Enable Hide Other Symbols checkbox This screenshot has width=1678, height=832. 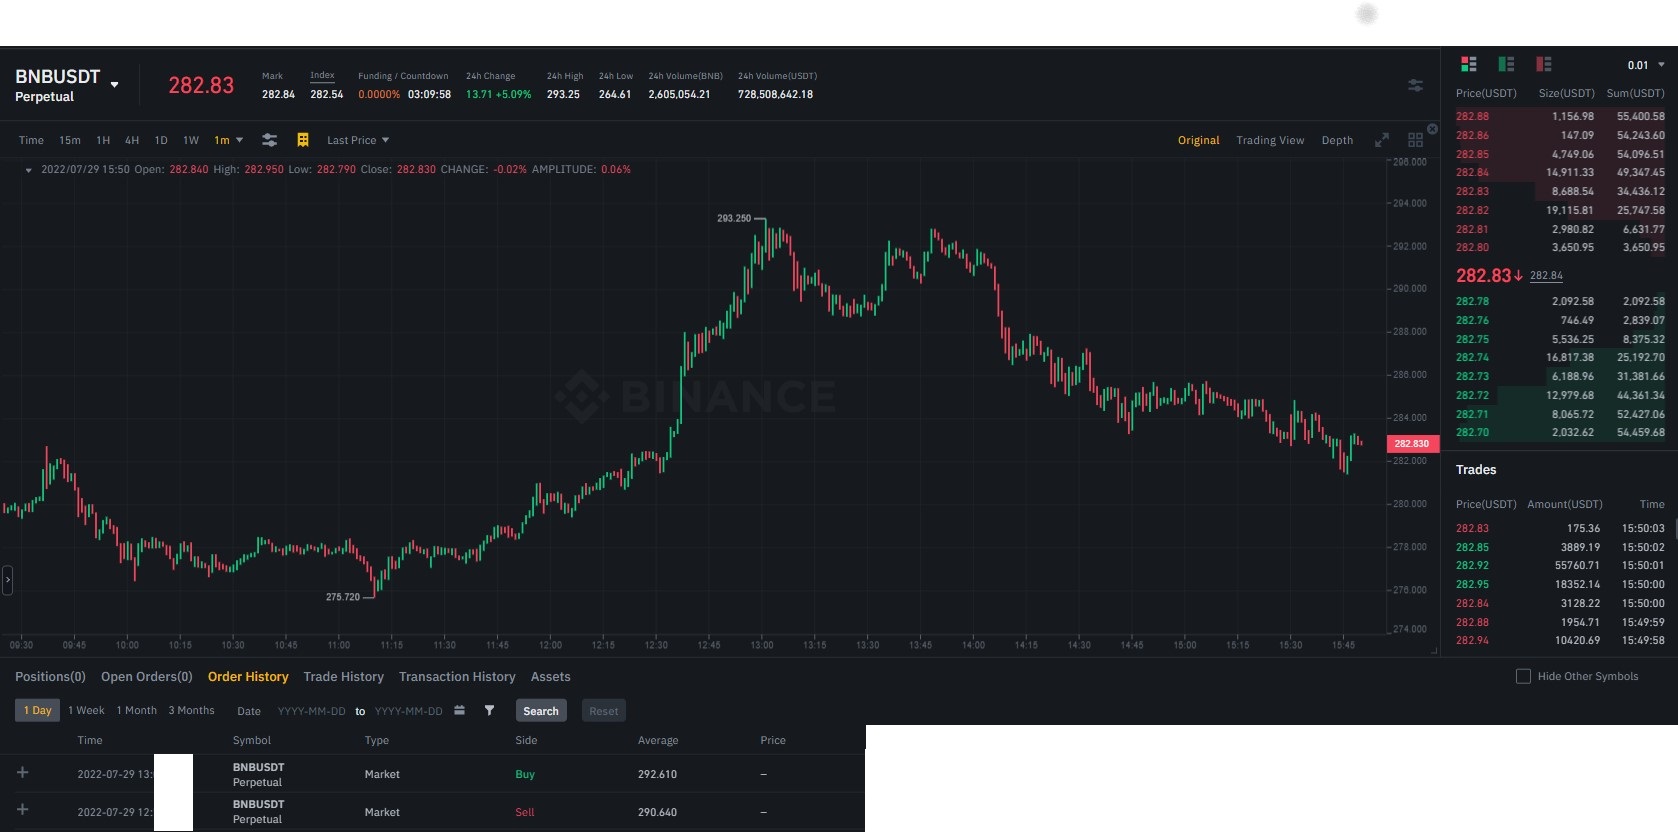point(1523,676)
